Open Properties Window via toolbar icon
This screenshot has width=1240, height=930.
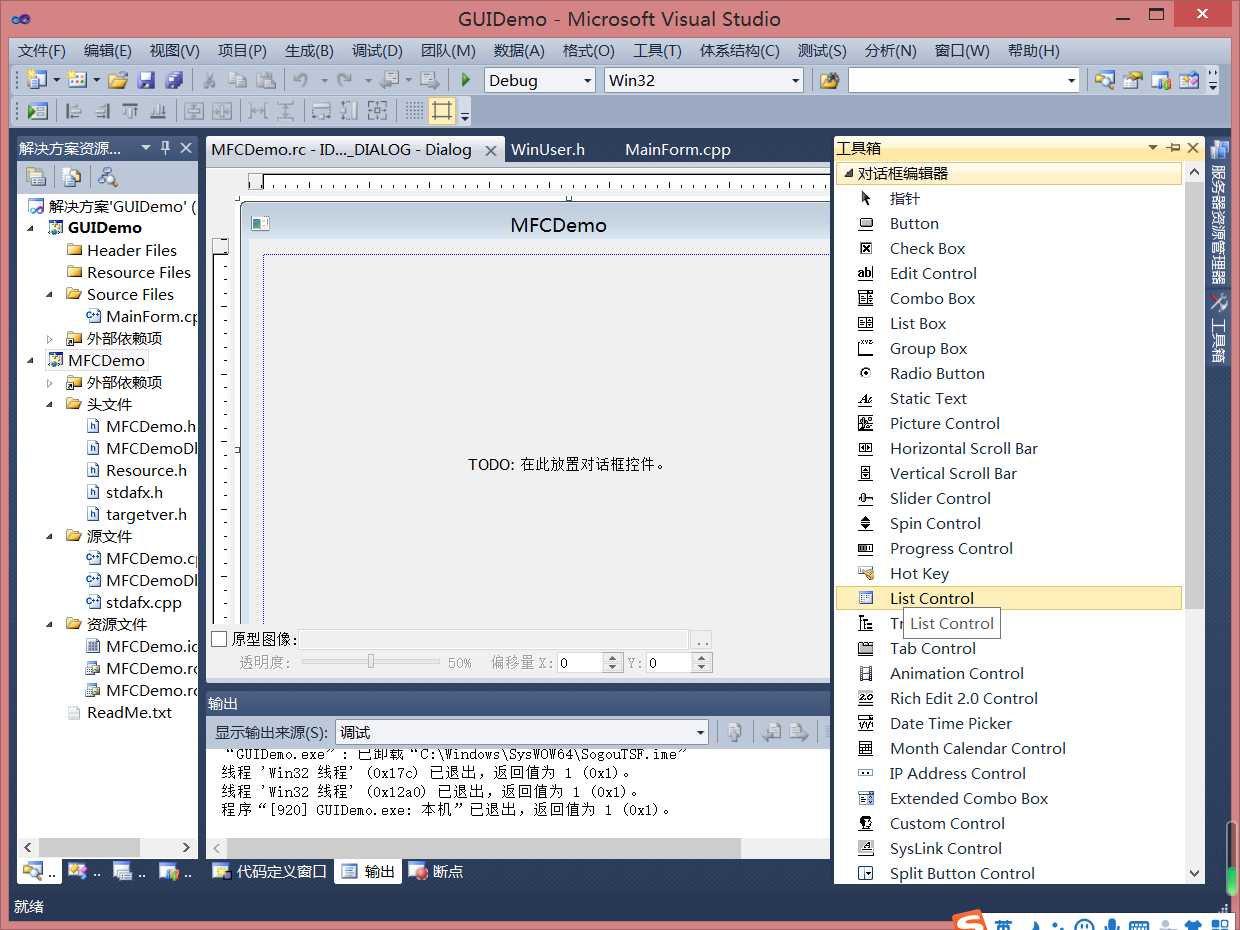pos(1132,80)
